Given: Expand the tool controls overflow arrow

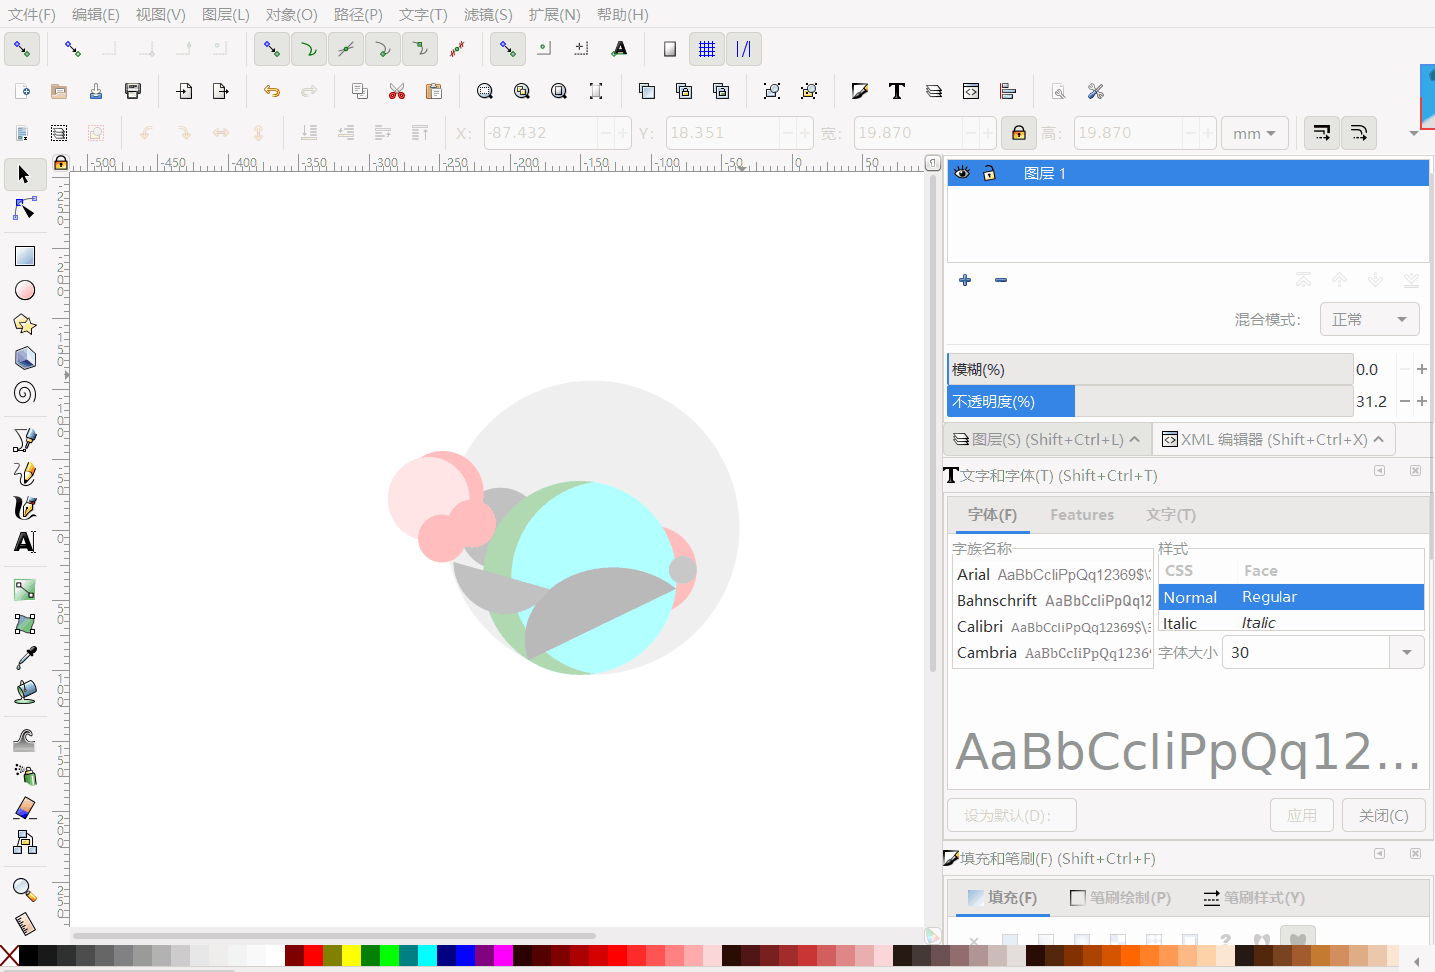Looking at the screenshot, I should 1414,133.
